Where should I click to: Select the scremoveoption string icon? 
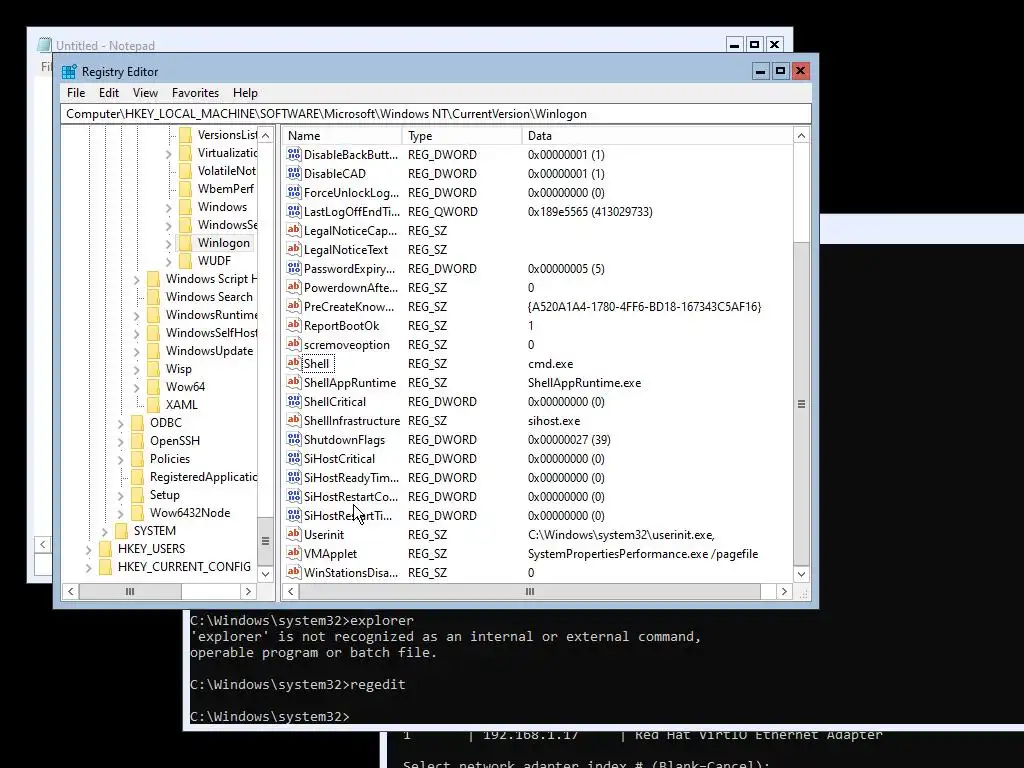tap(294, 344)
